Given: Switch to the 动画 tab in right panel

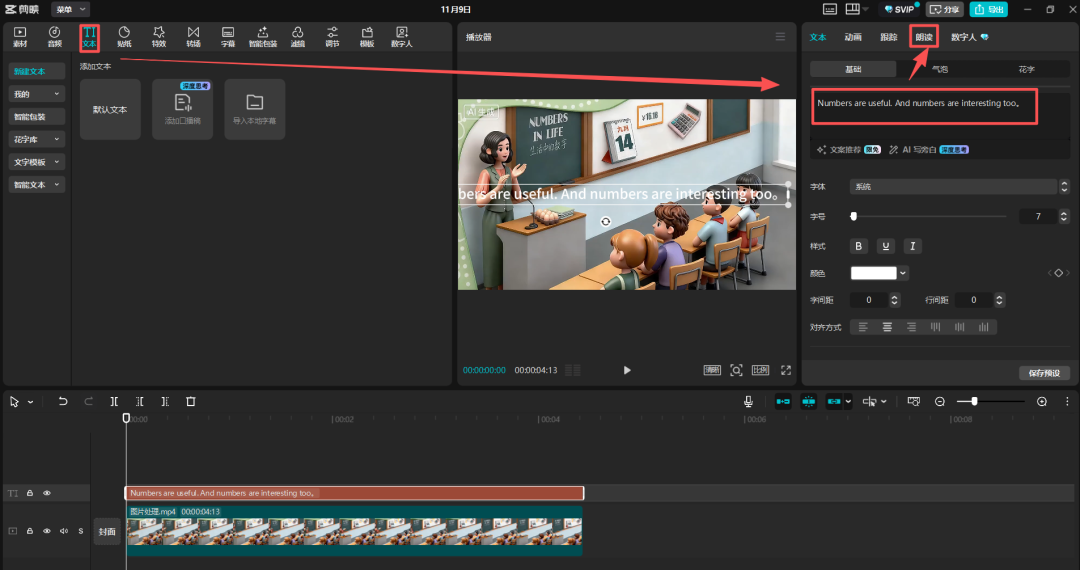Looking at the screenshot, I should 853,37.
